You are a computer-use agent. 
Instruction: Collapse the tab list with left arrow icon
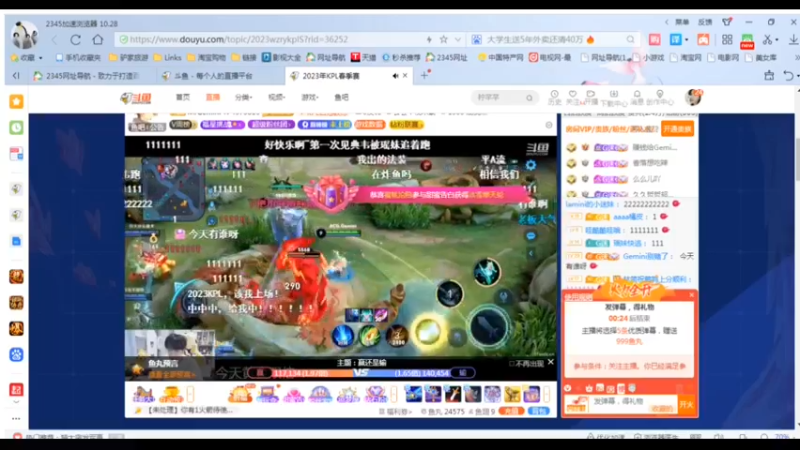pyautogui.click(x=16, y=76)
